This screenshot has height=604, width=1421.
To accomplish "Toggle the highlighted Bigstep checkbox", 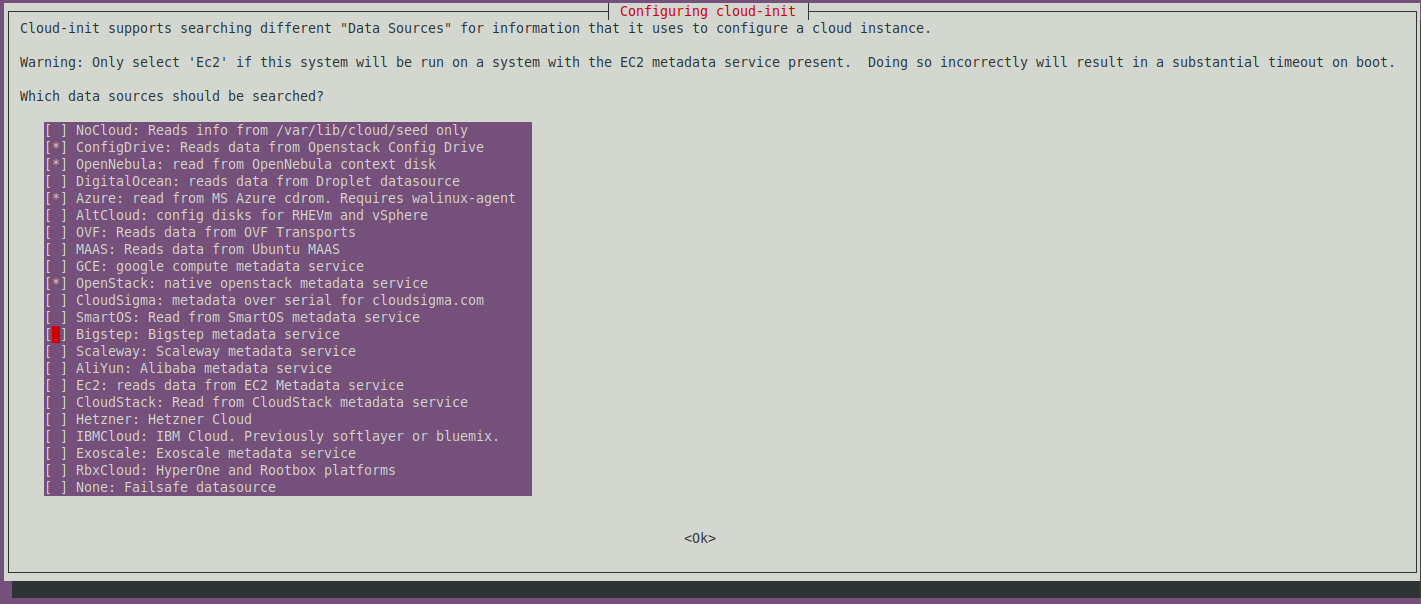I will point(56,334).
